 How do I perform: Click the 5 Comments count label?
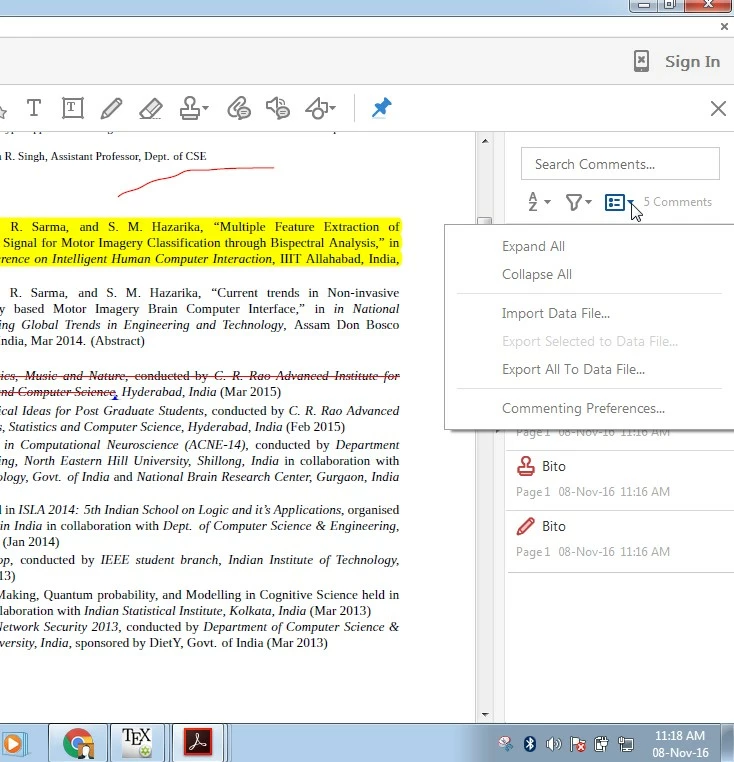click(x=678, y=202)
